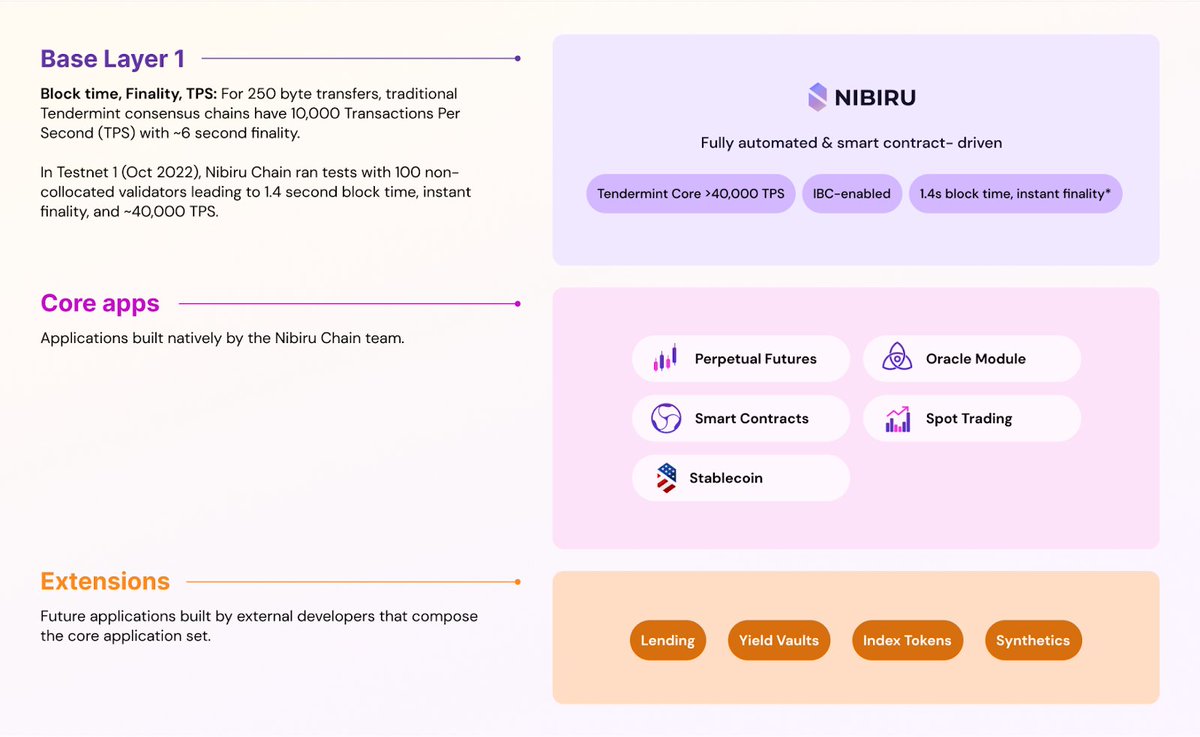The image size is (1200, 737).
Task: Click the Lending extension button
Action: tap(668, 640)
